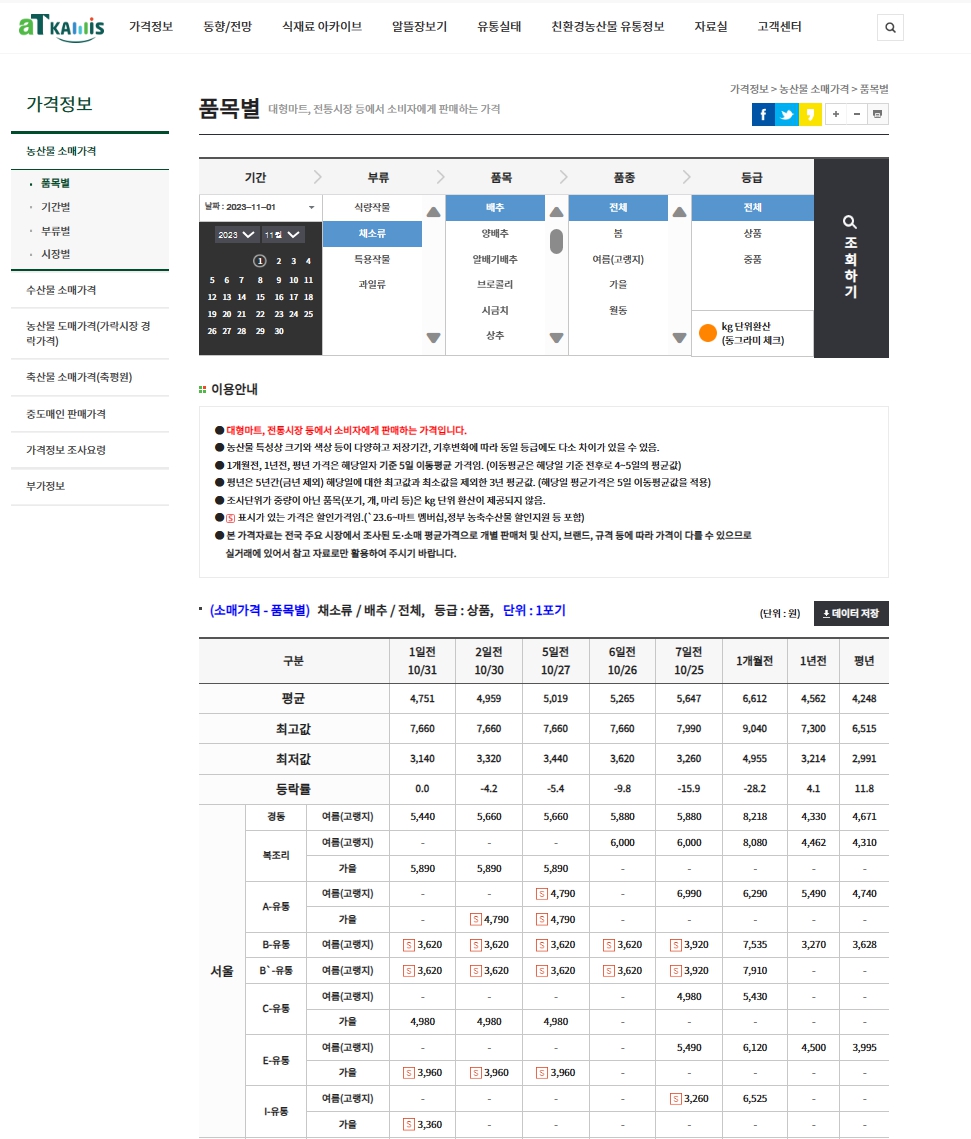Open 식재료 아카이브 top menu
This screenshot has width=971, height=1139.
coord(322,27)
